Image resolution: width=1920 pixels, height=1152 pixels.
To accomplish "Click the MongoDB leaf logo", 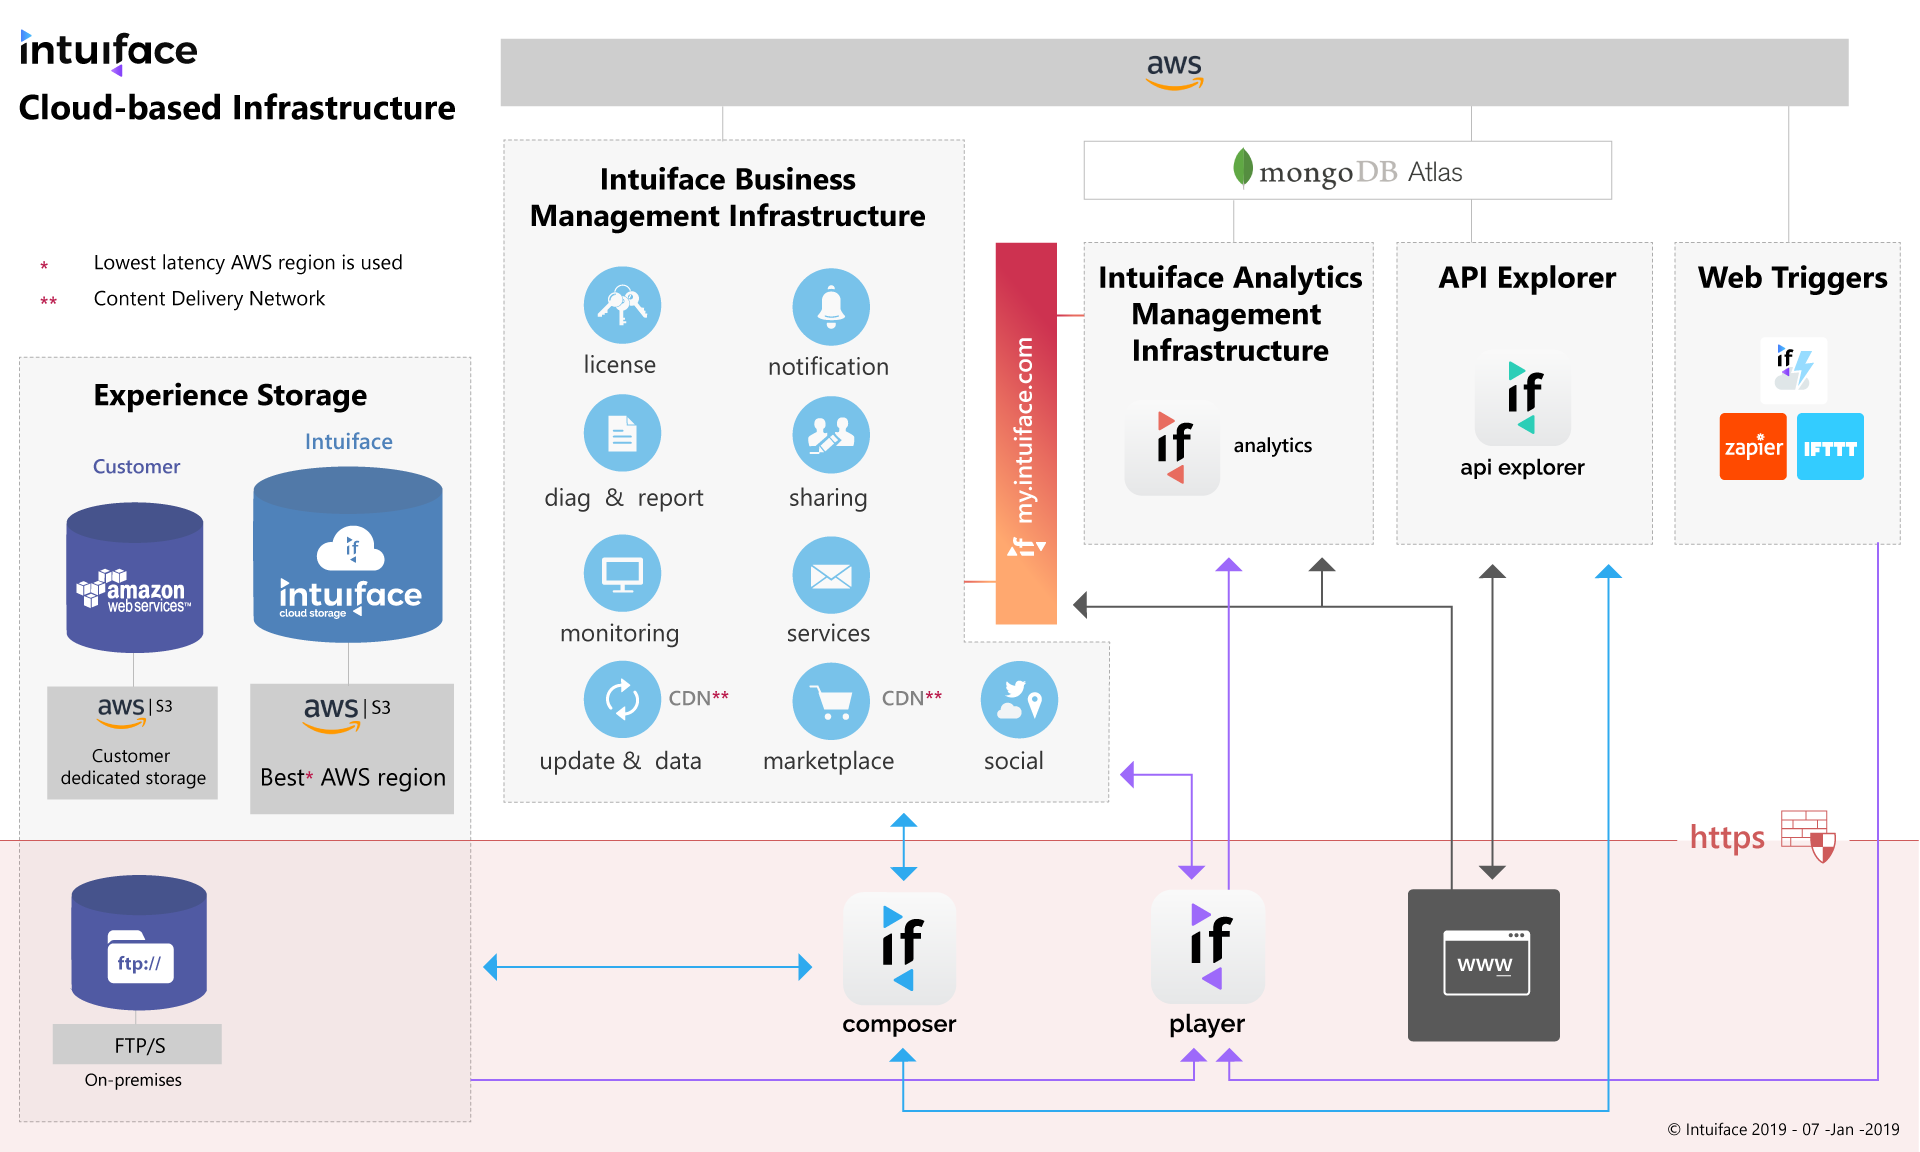I will click(x=1243, y=168).
